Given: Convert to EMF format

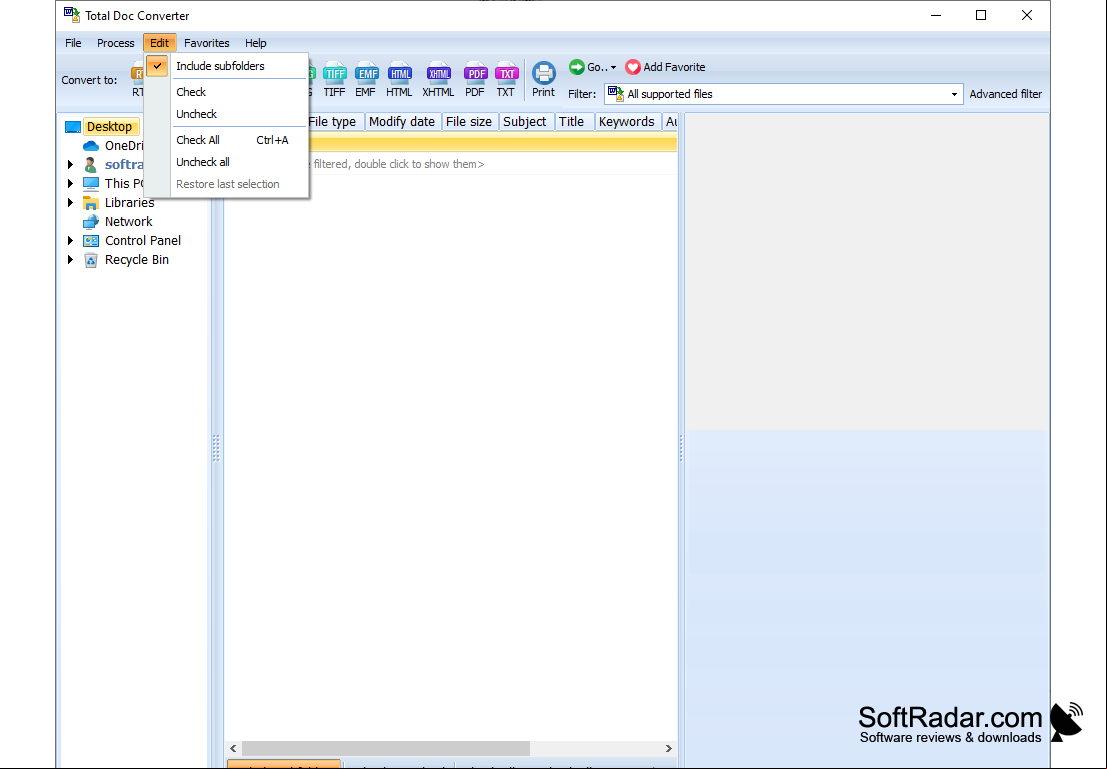Looking at the screenshot, I should (366, 79).
